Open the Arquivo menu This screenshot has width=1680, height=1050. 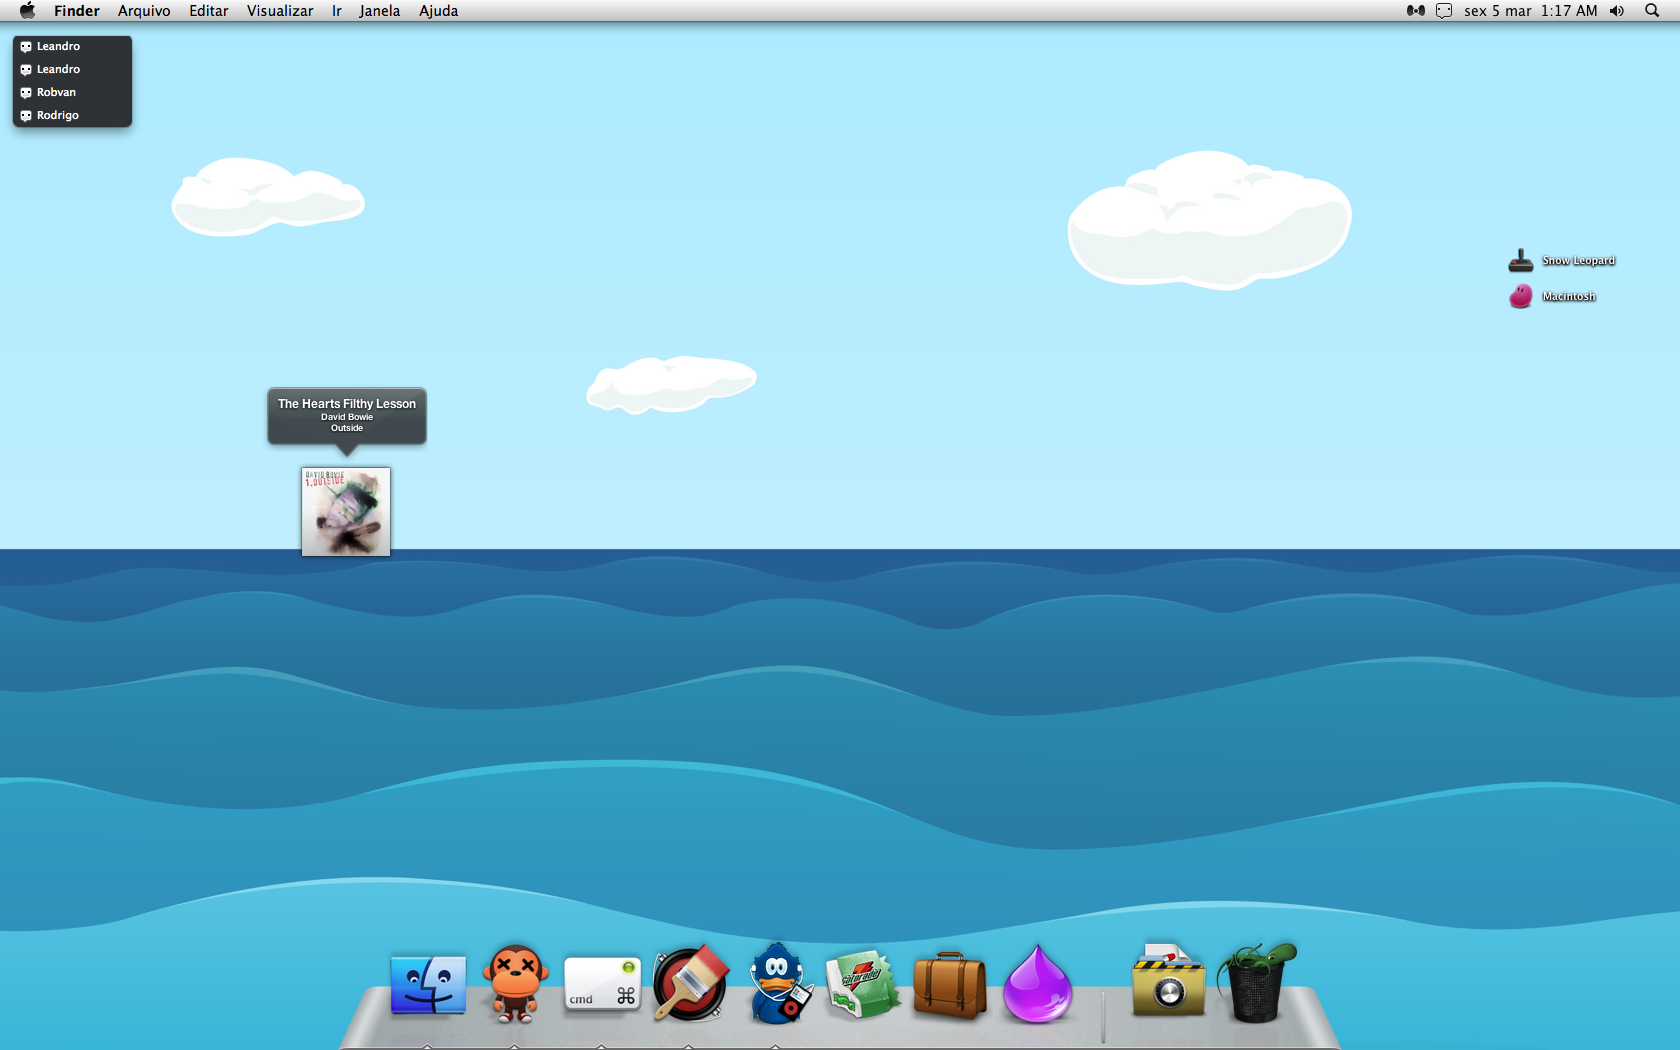(x=144, y=11)
